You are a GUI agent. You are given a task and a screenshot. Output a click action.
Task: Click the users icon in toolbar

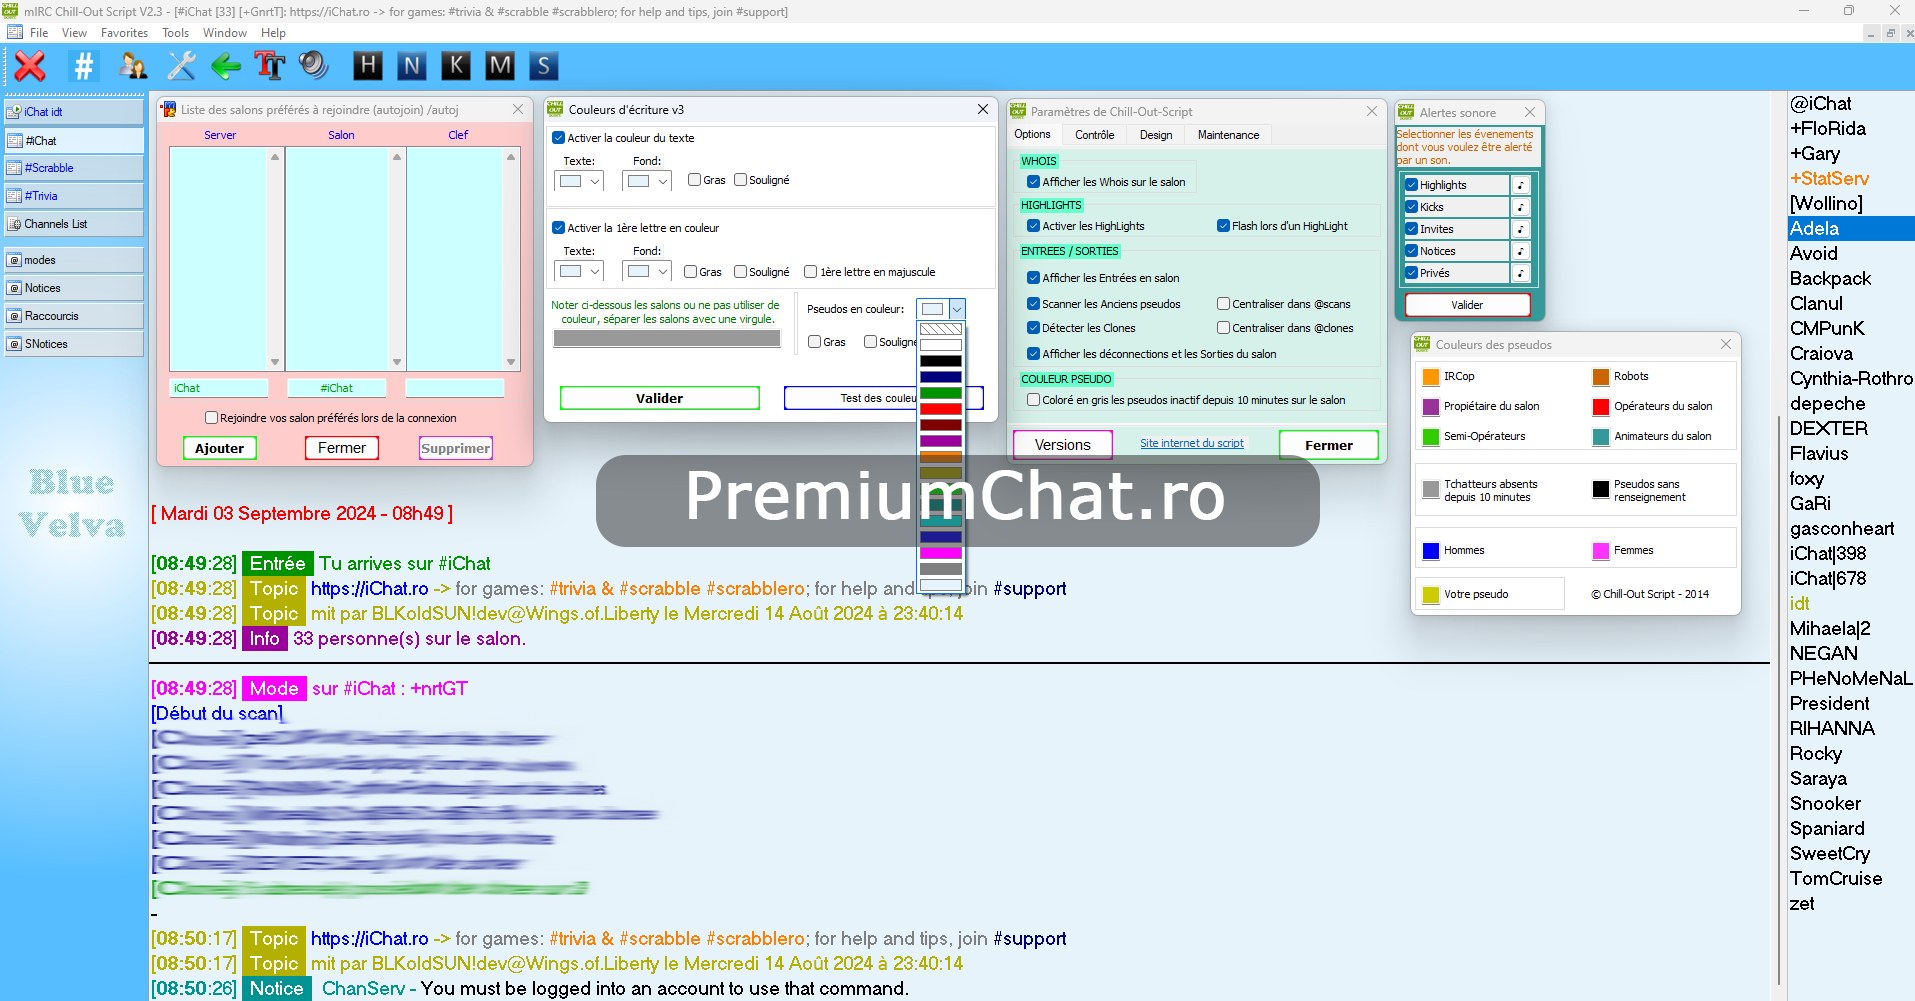point(133,66)
